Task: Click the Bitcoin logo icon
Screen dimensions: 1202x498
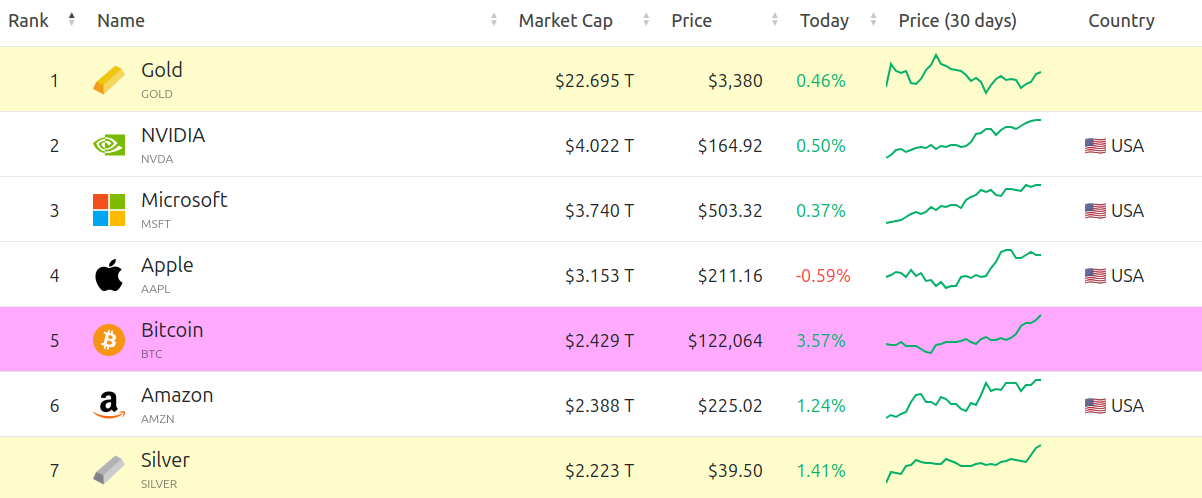Action: pyautogui.click(x=109, y=340)
